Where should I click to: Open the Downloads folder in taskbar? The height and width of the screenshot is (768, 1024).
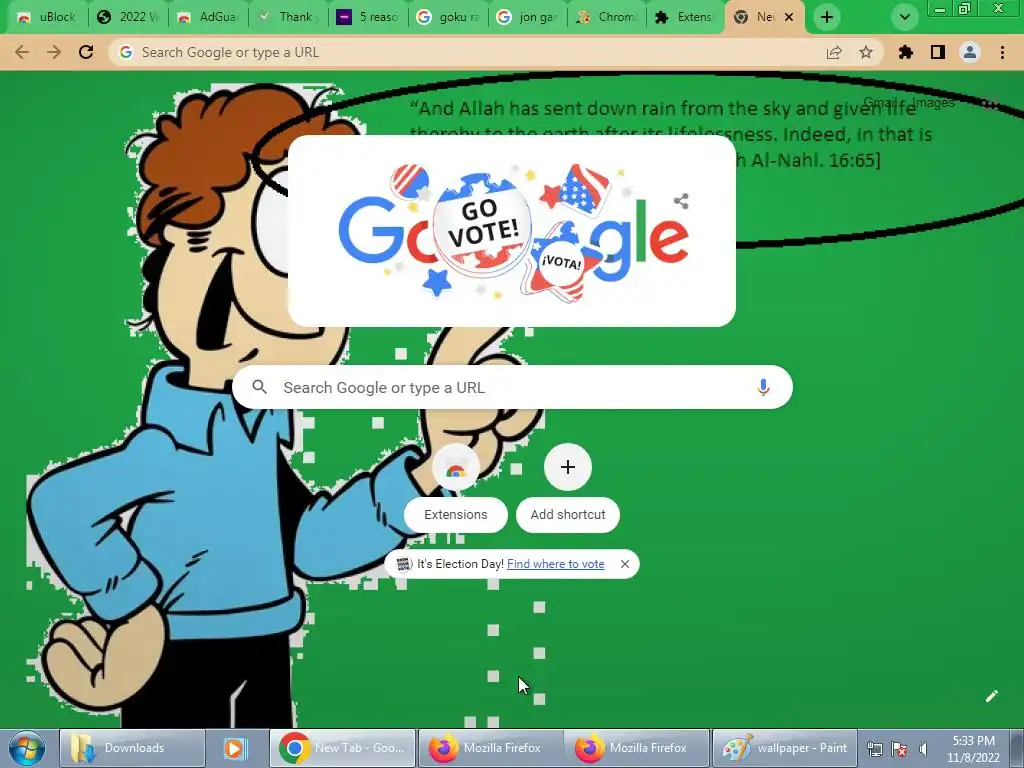pos(132,748)
